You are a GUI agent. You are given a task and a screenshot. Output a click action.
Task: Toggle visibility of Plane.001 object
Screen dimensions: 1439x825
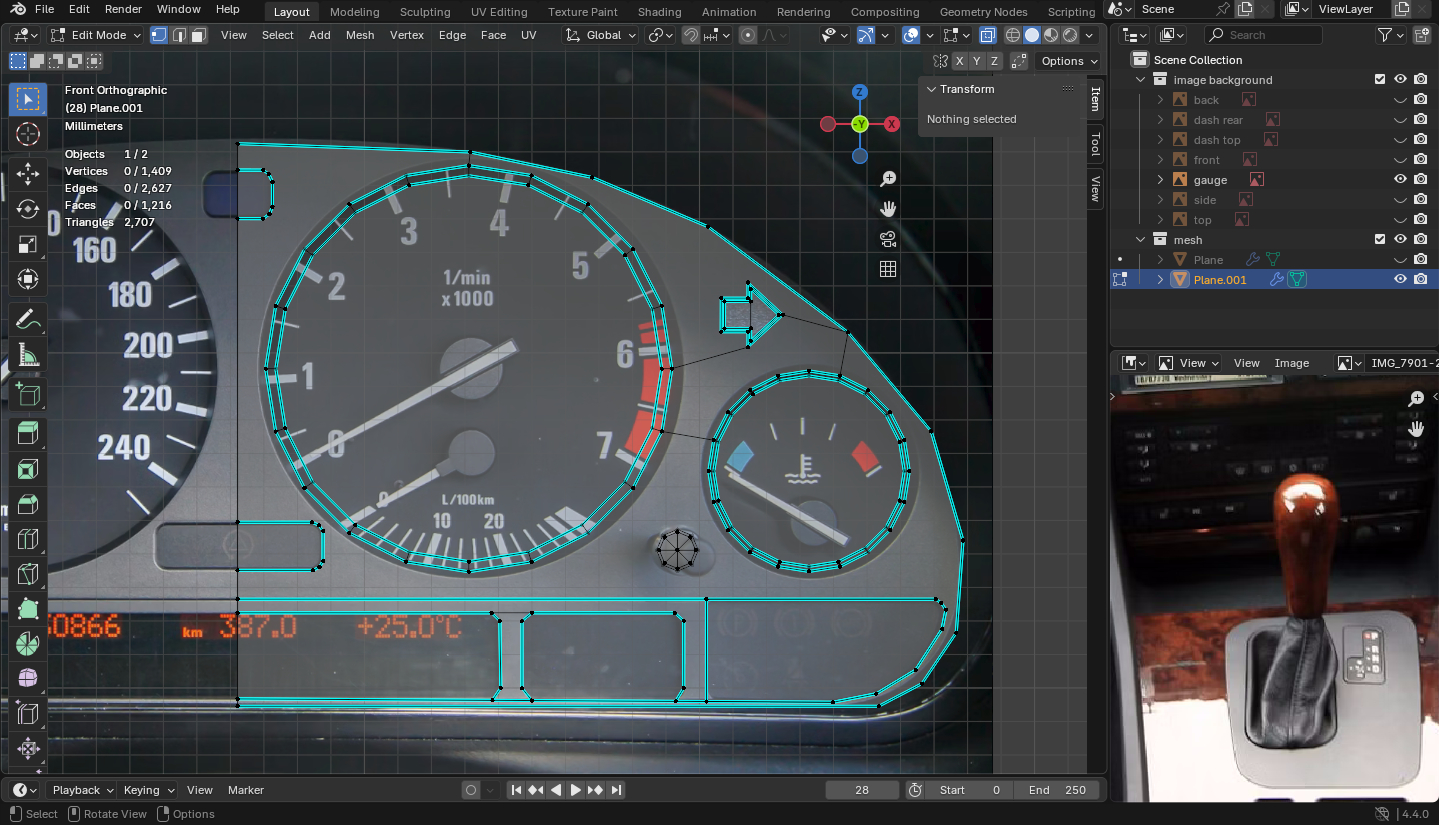pyautogui.click(x=1400, y=280)
